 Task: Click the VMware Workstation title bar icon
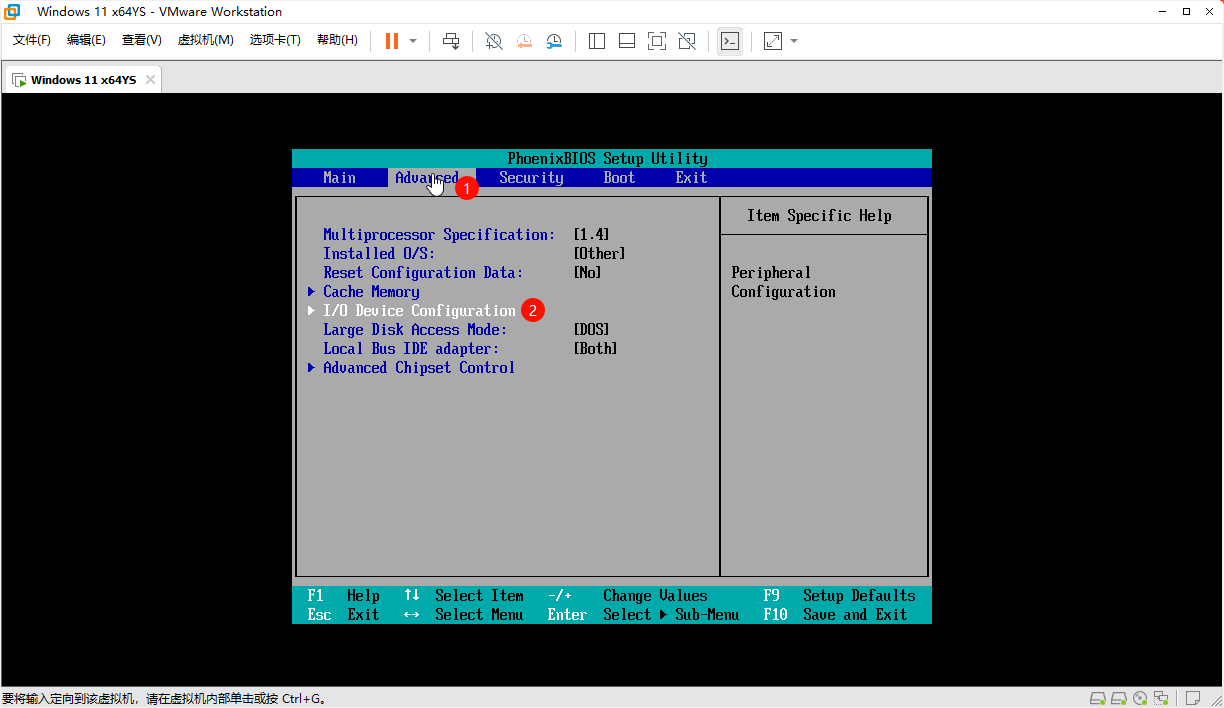13,12
